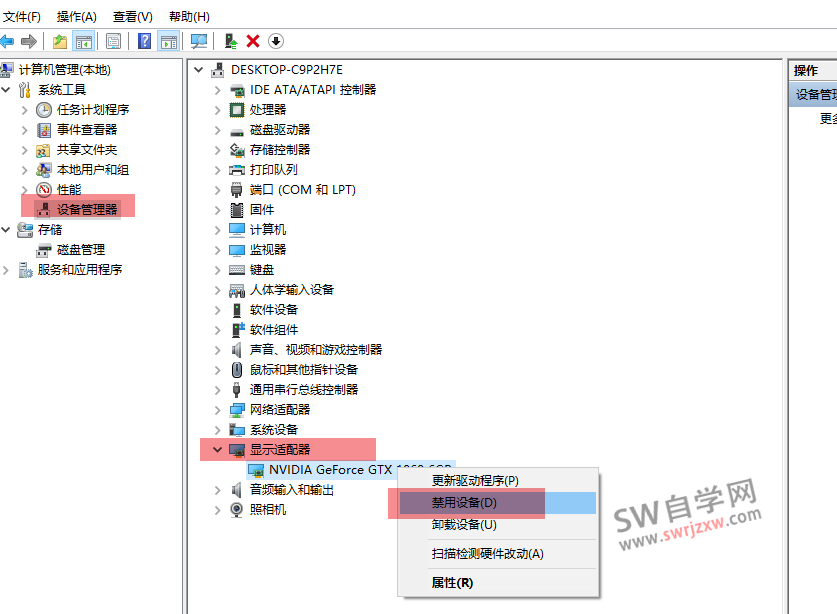Click the properties toolbar icon
The image size is (837, 614).
pyautogui.click(x=113, y=41)
